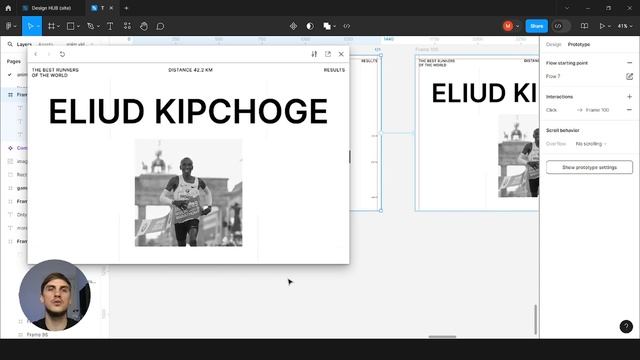The height and width of the screenshot is (360, 640).
Task: Click the Use as mask icon
Action: tap(310, 26)
